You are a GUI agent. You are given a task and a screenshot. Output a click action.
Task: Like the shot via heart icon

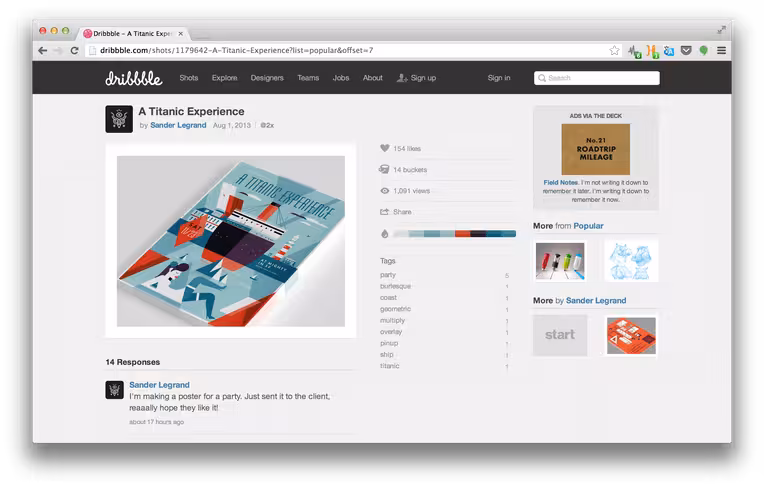click(x=384, y=148)
